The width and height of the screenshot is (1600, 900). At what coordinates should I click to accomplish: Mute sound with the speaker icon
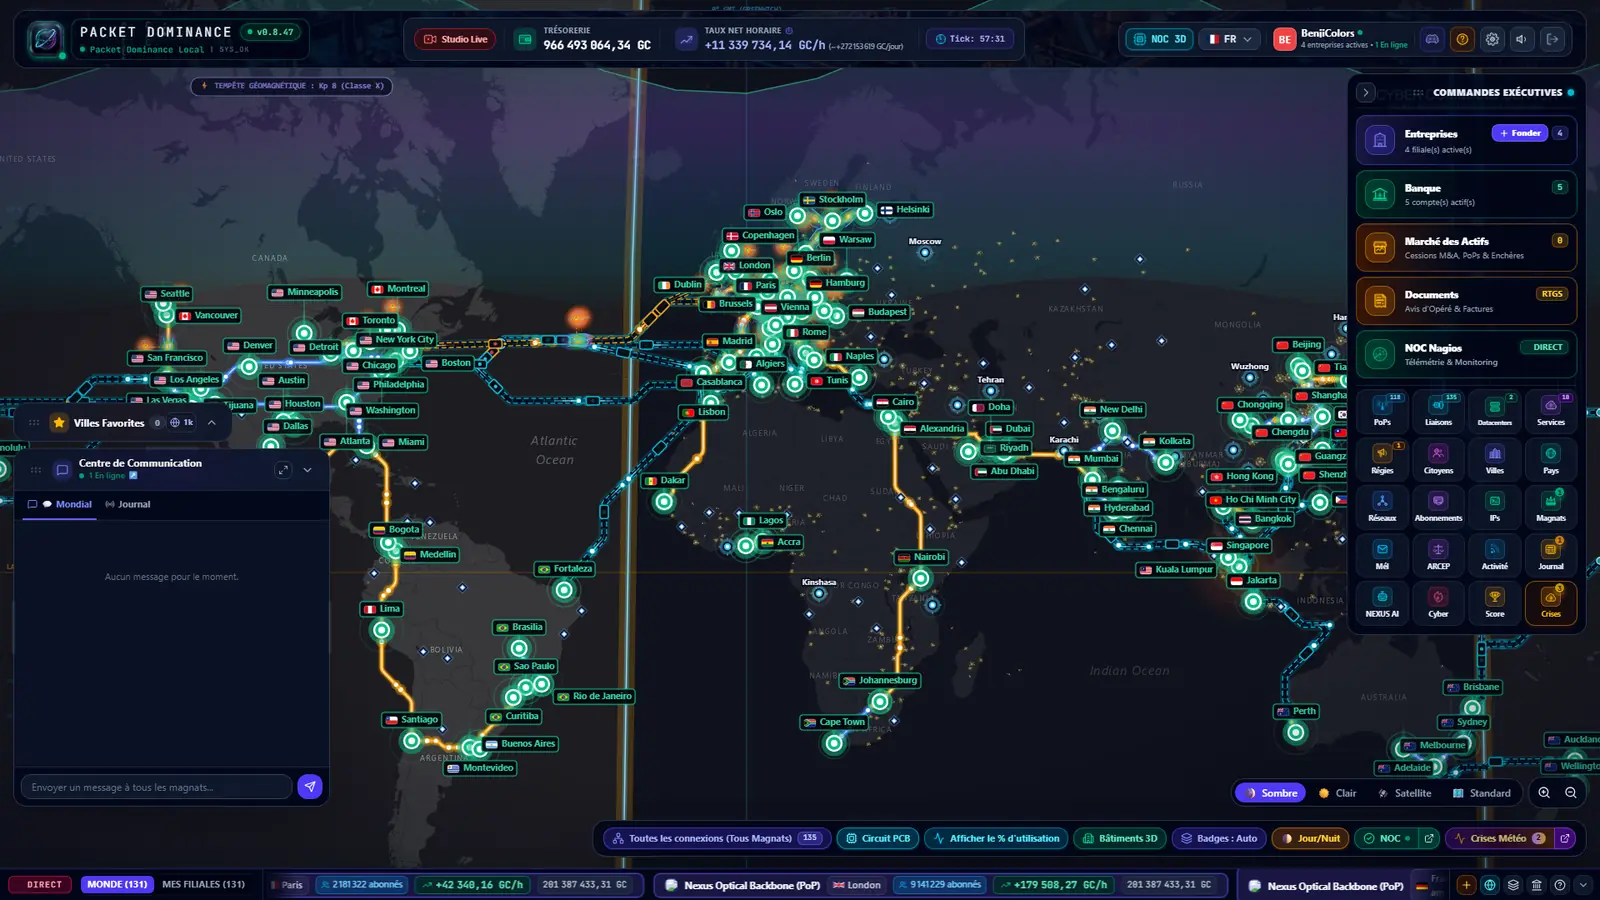1522,39
